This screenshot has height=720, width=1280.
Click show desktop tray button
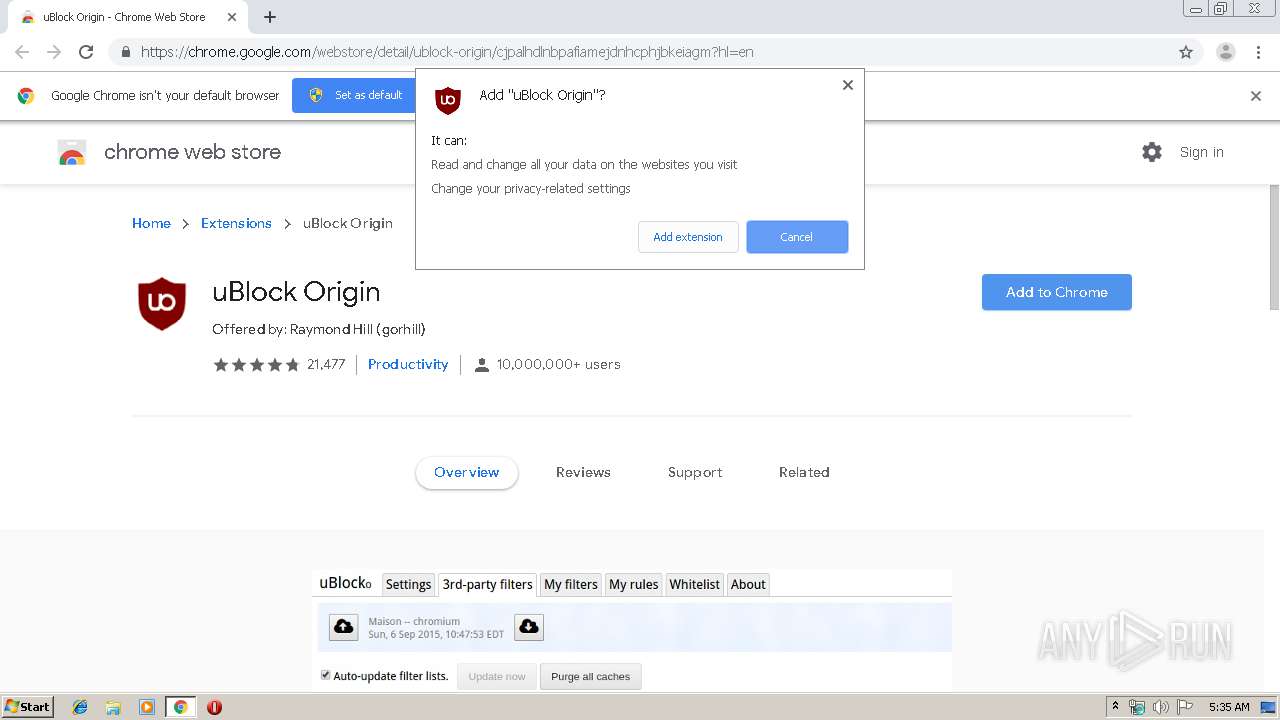1267,707
